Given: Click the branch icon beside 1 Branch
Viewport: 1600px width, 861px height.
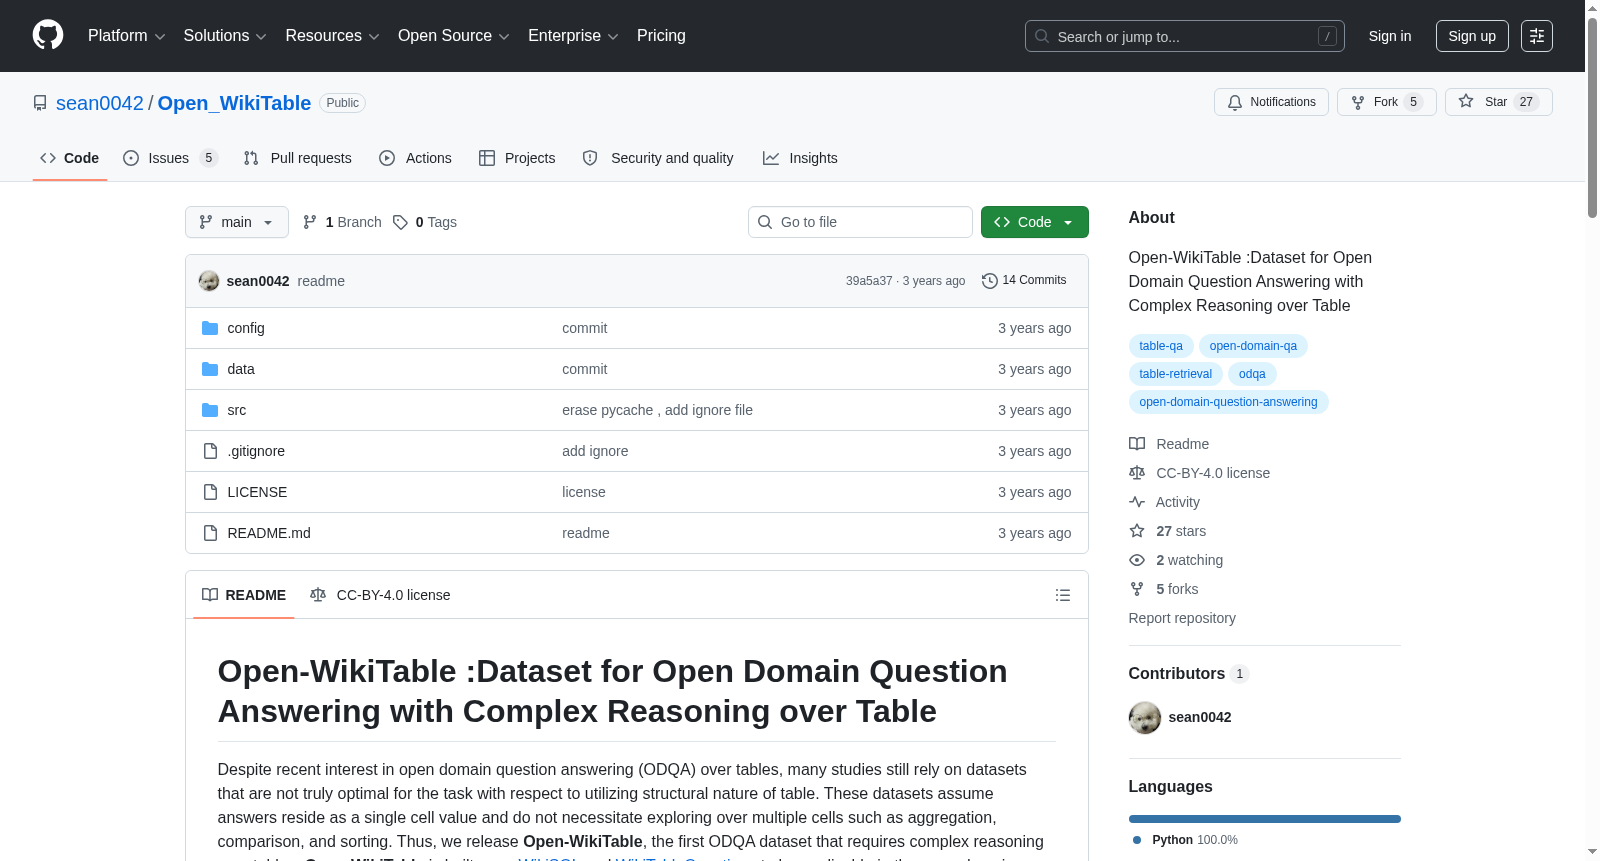Looking at the screenshot, I should 310,222.
